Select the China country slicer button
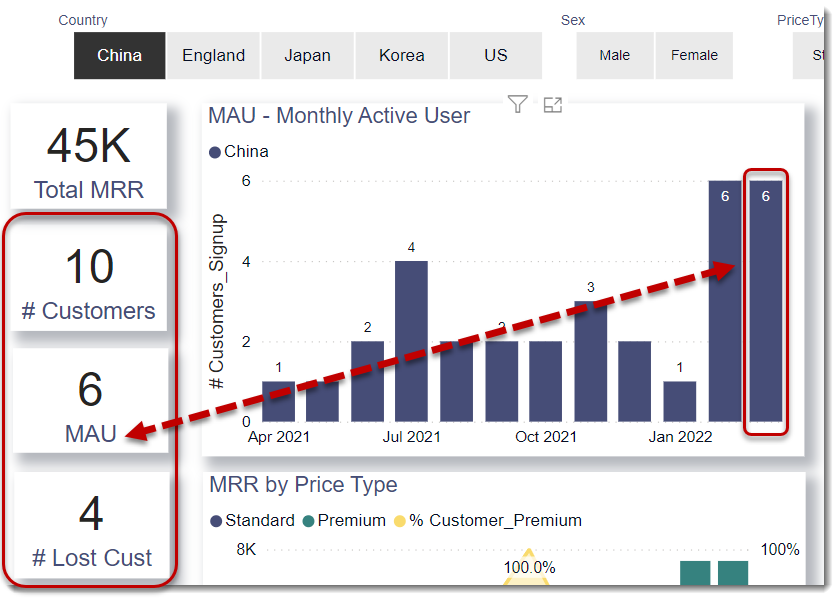Viewport: 839px width, 600px height. (119, 55)
